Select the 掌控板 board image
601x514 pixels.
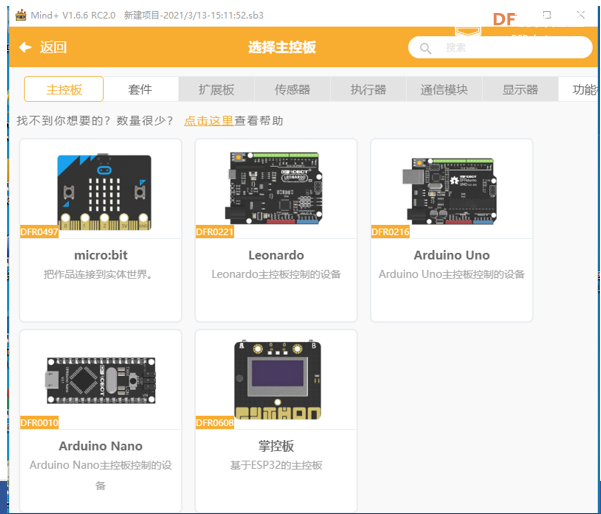pyautogui.click(x=278, y=380)
